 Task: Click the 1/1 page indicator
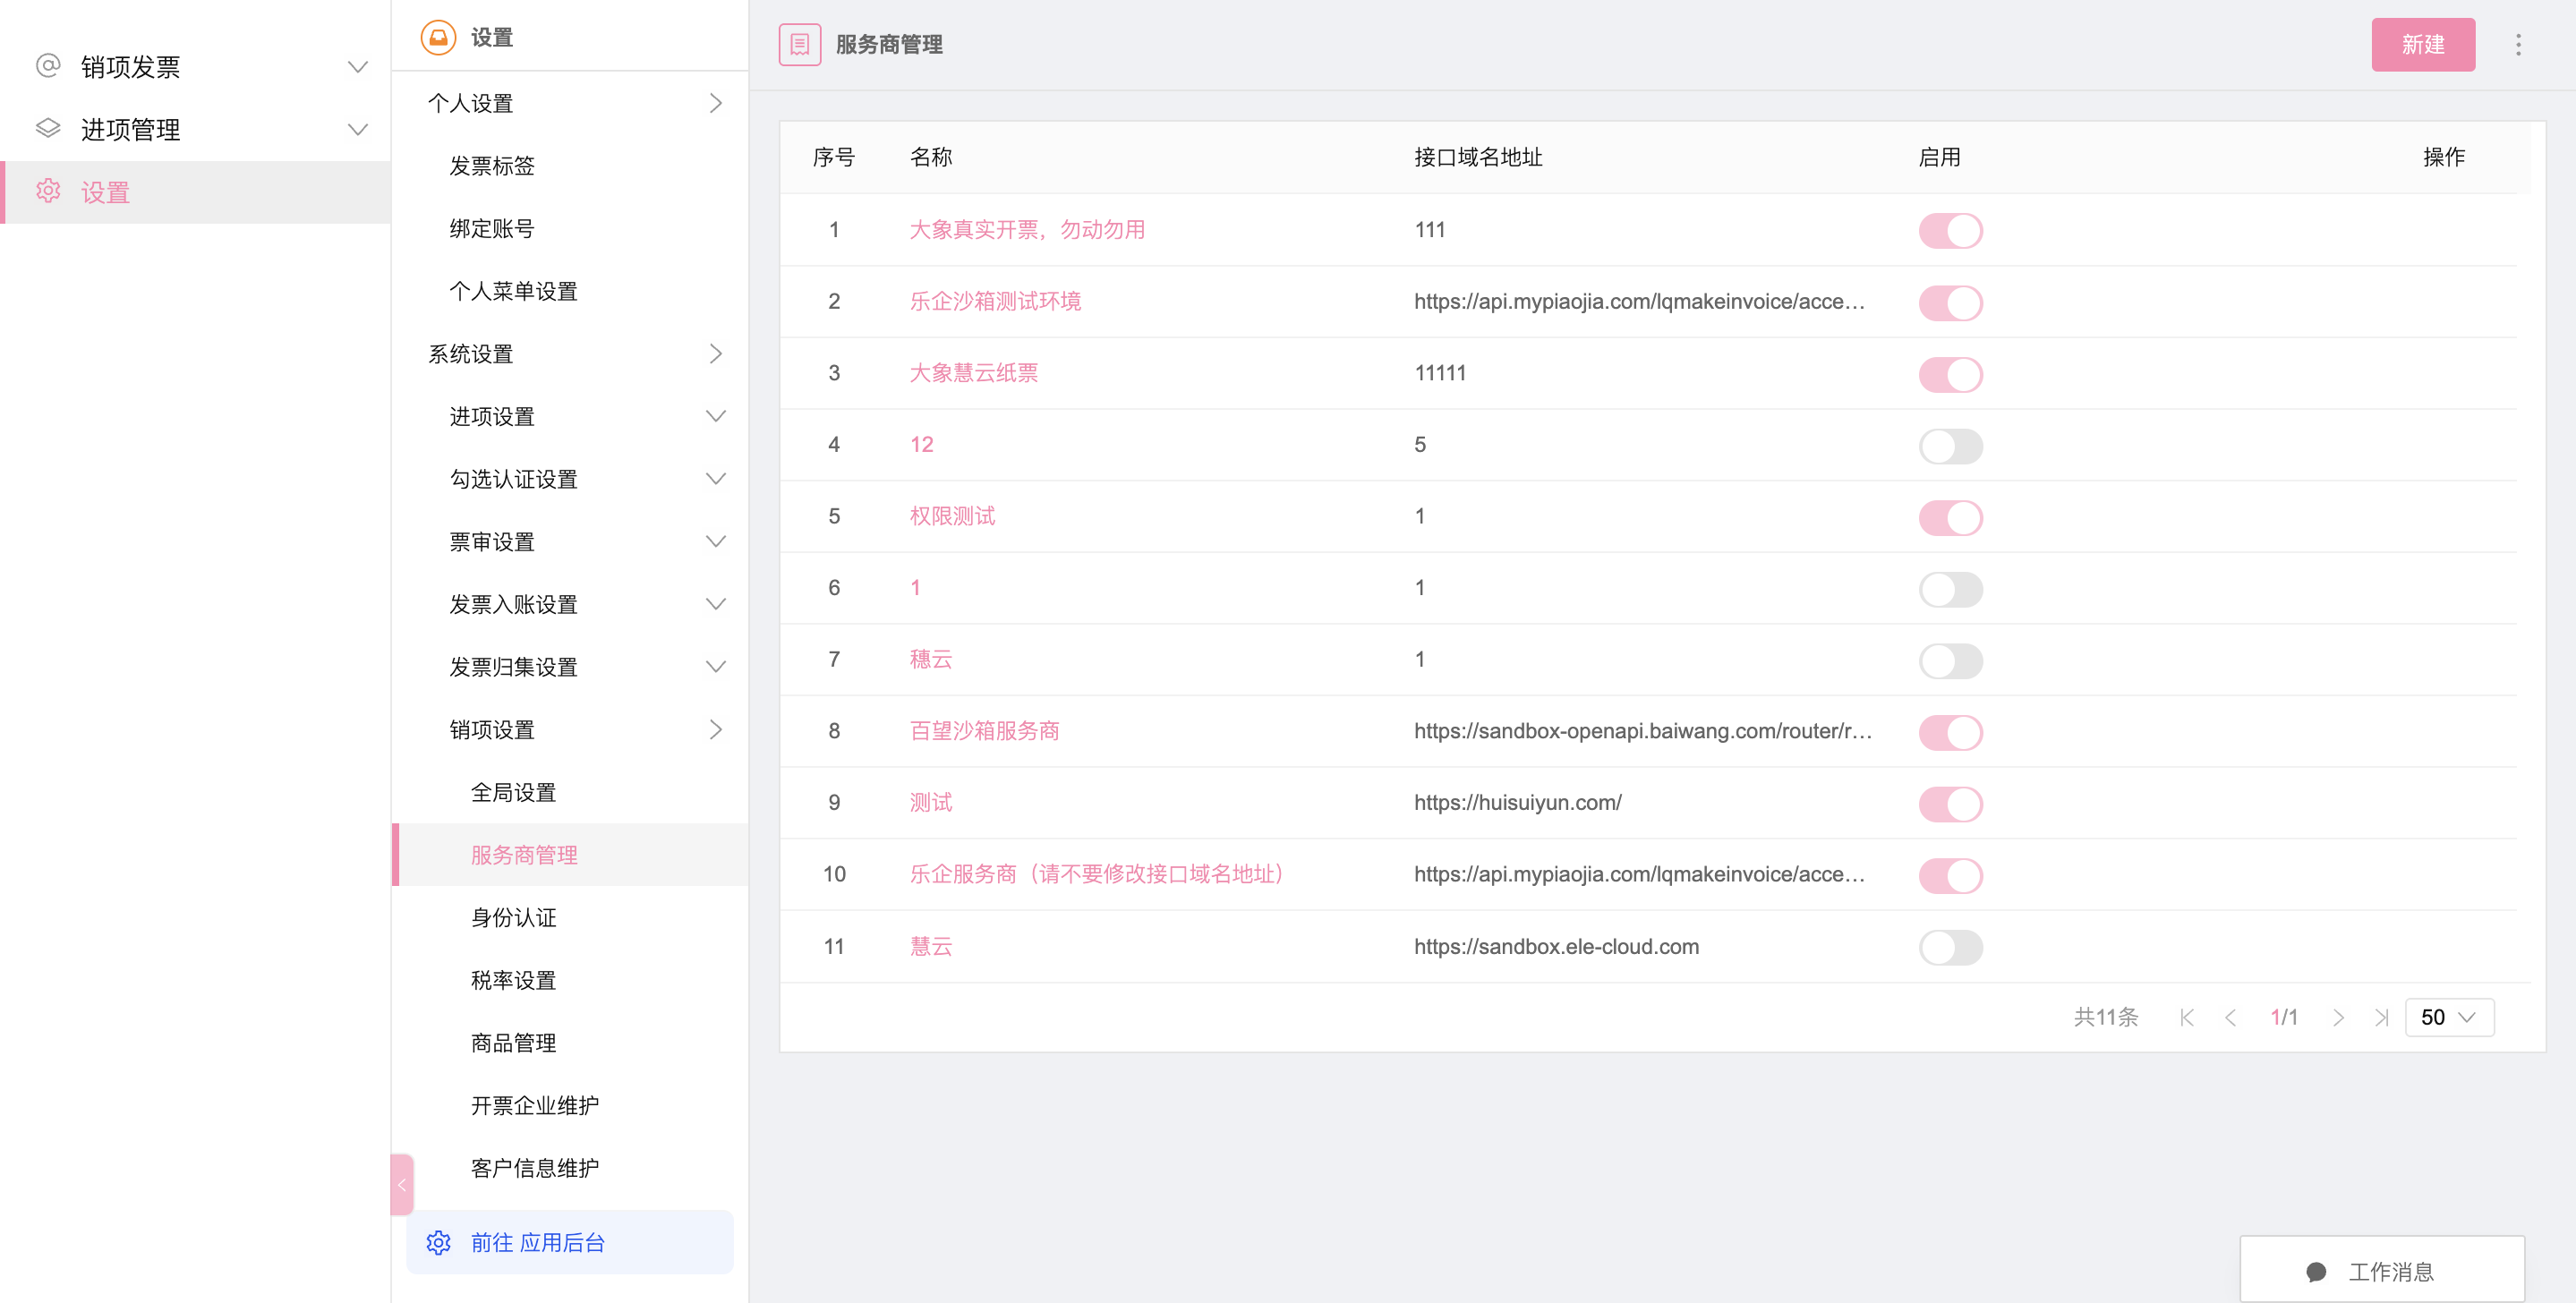(2284, 1017)
